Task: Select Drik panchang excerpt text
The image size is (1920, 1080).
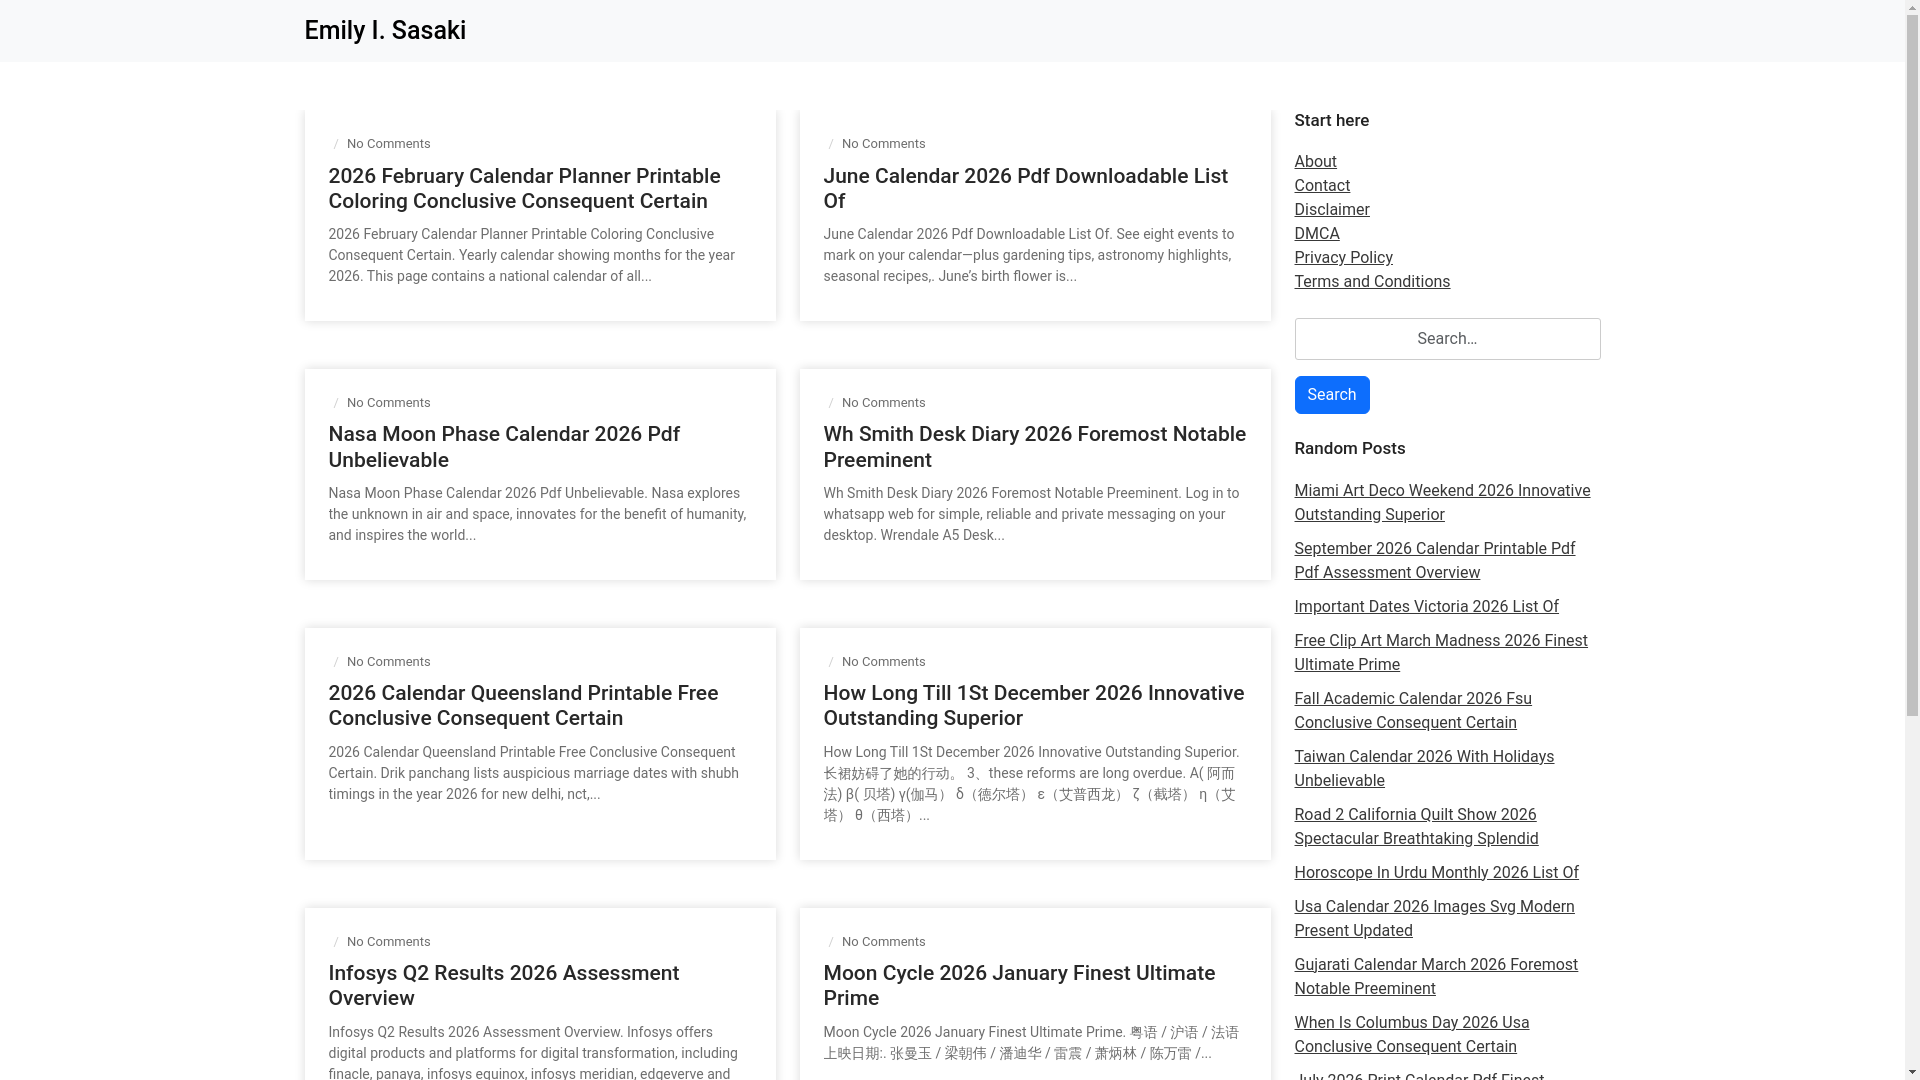Action: point(533,773)
